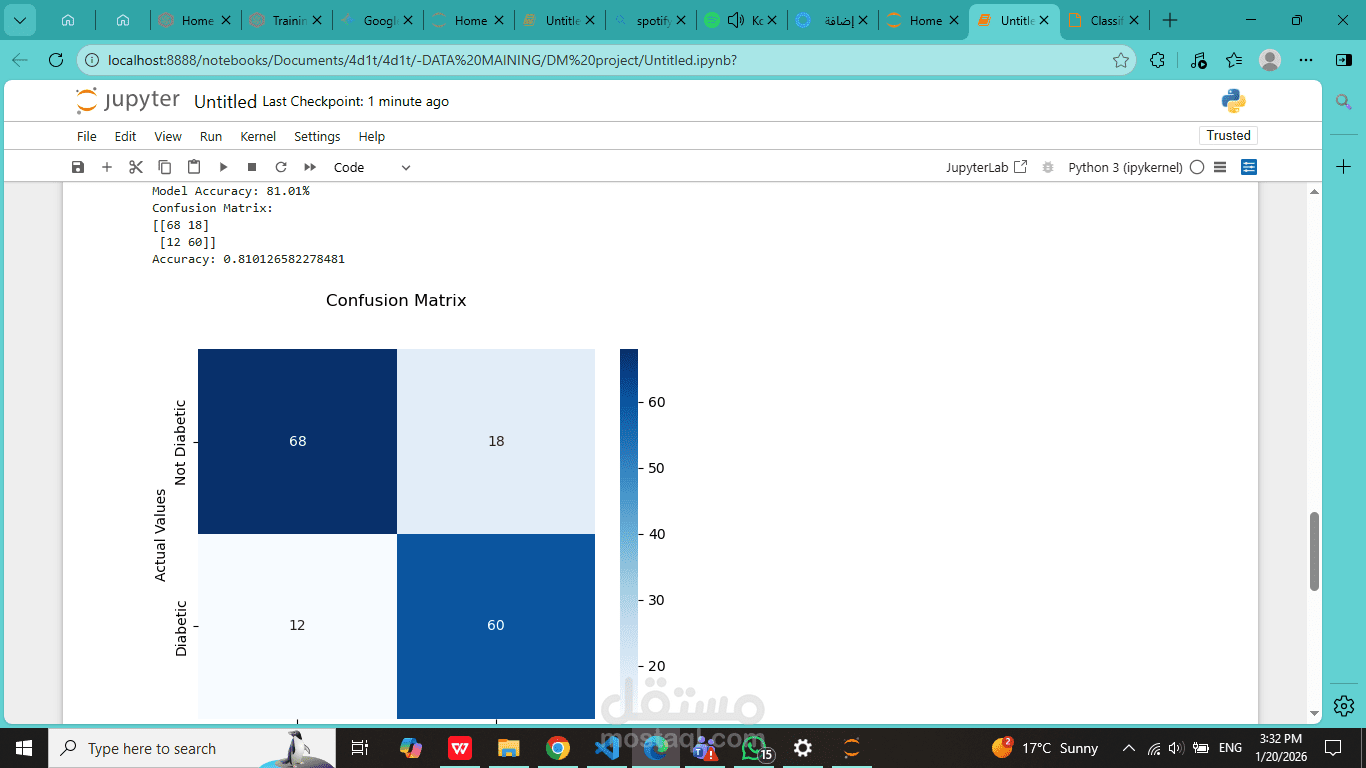Open the hamburger menu next to kernel status
This screenshot has width=1366, height=768.
tap(1220, 167)
